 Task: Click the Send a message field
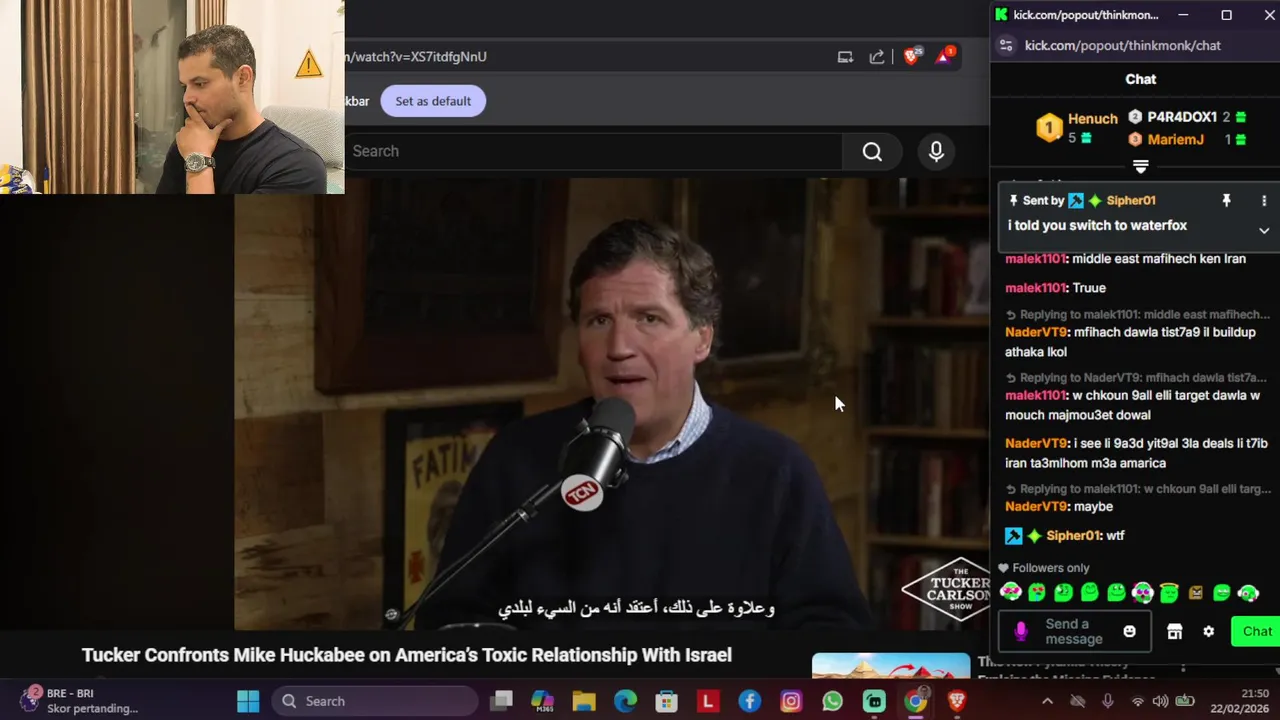coord(1074,631)
